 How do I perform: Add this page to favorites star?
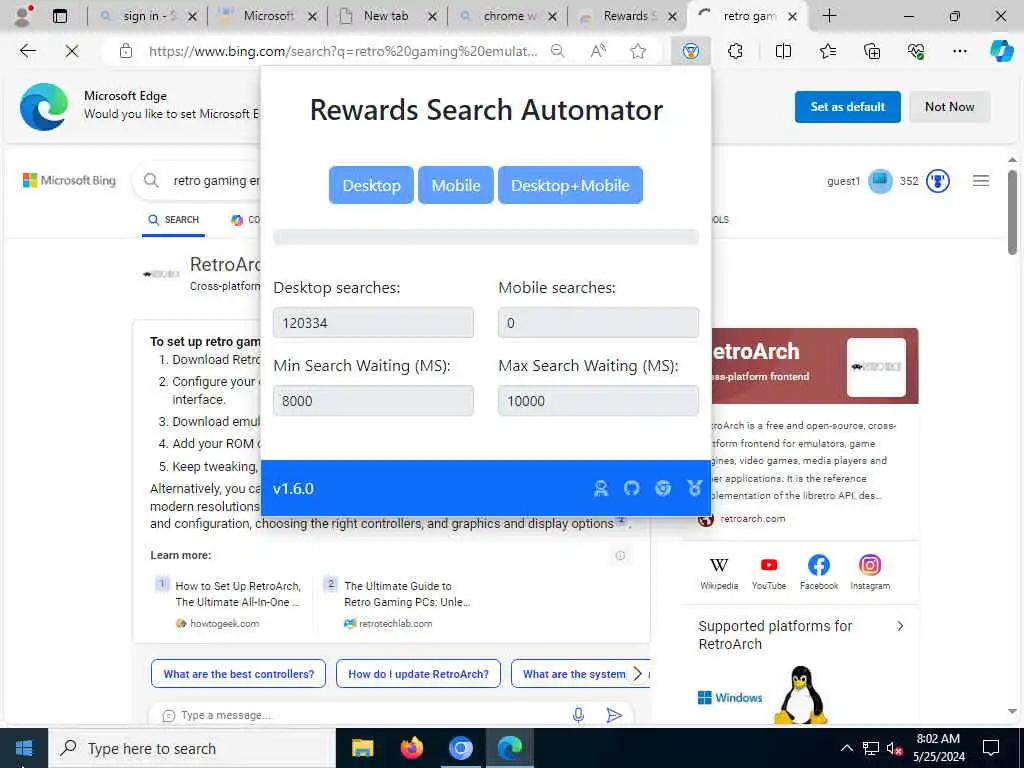pos(638,51)
